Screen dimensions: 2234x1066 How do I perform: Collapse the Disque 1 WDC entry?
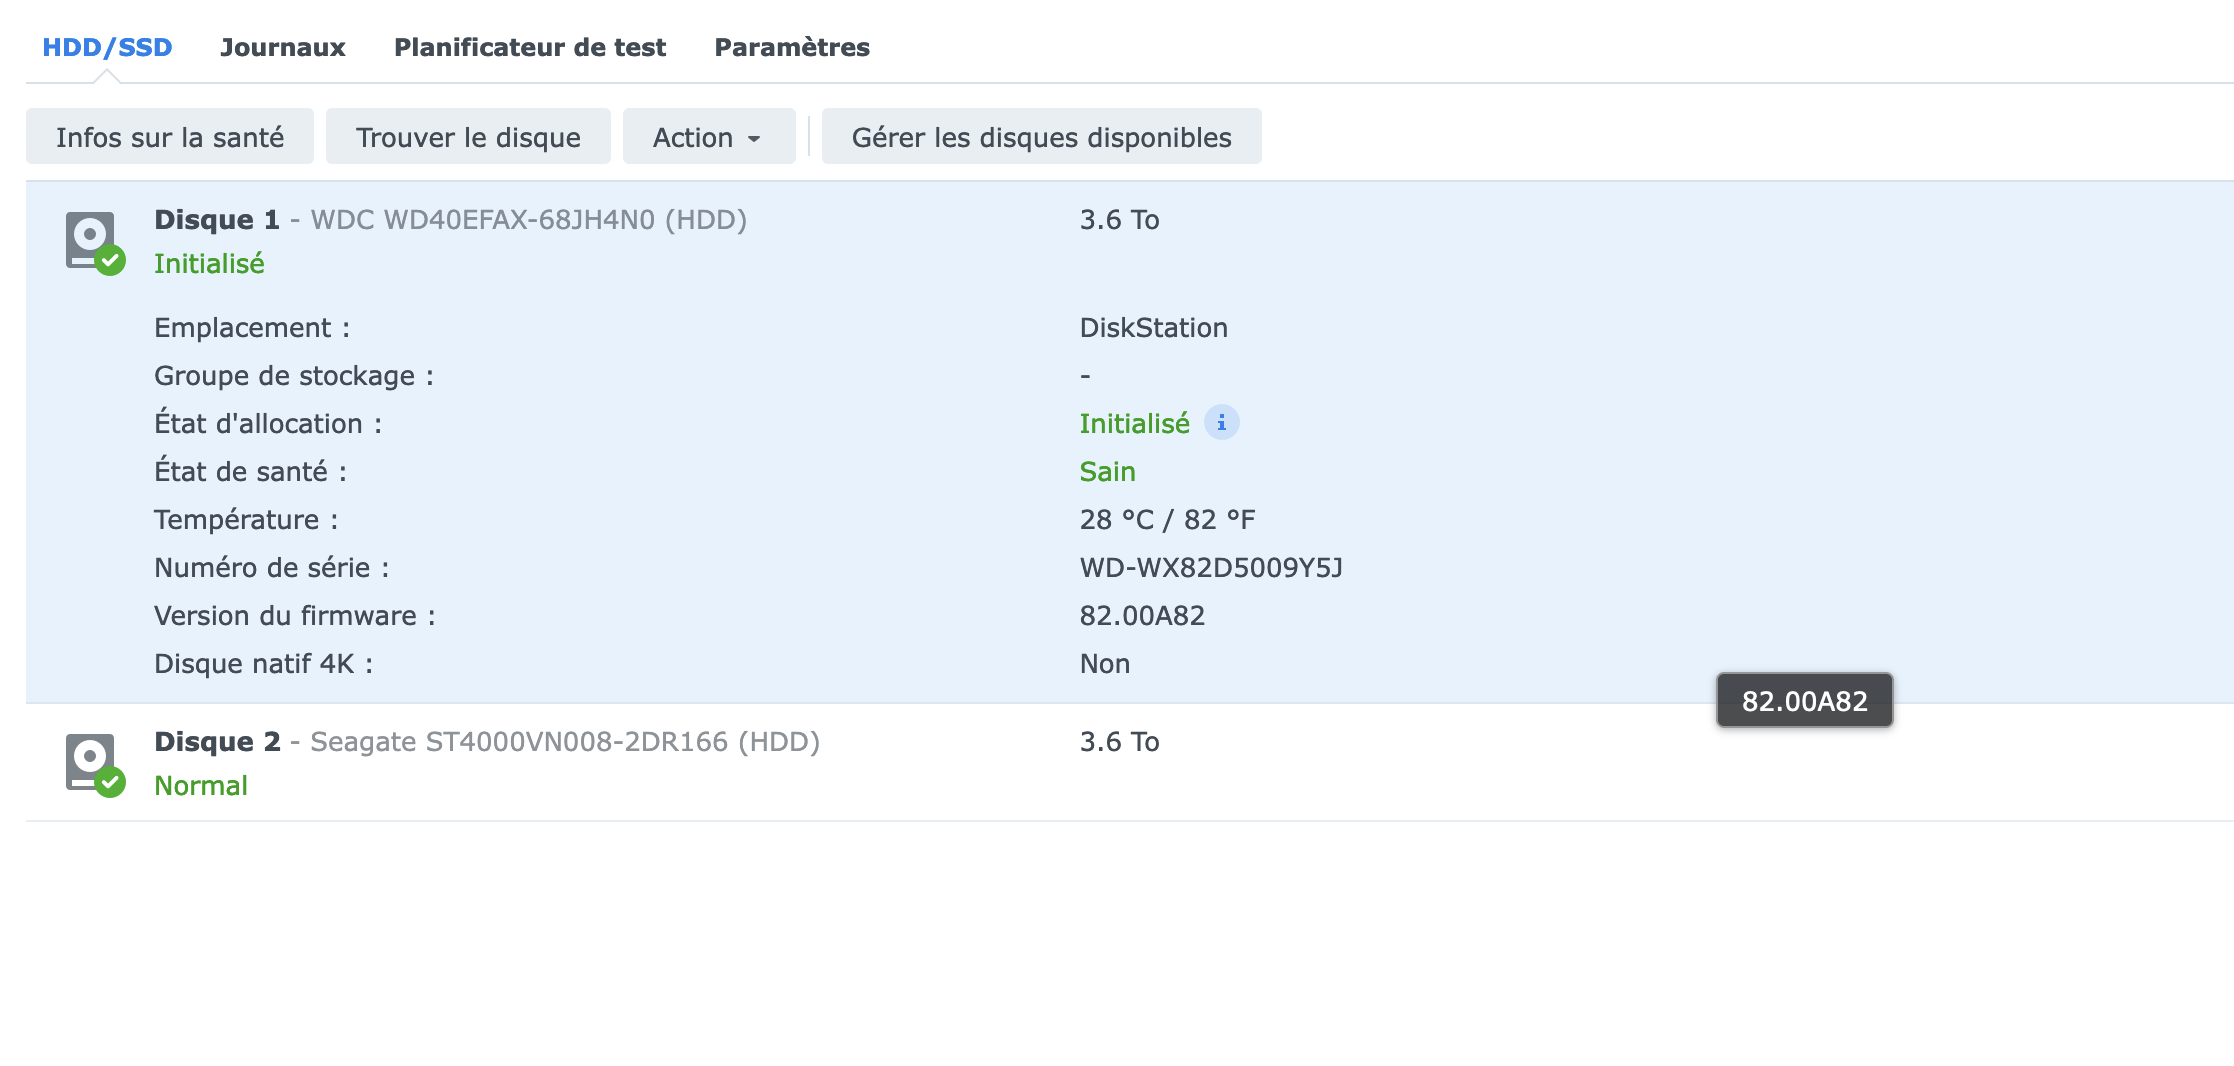pyautogui.click(x=1129, y=241)
